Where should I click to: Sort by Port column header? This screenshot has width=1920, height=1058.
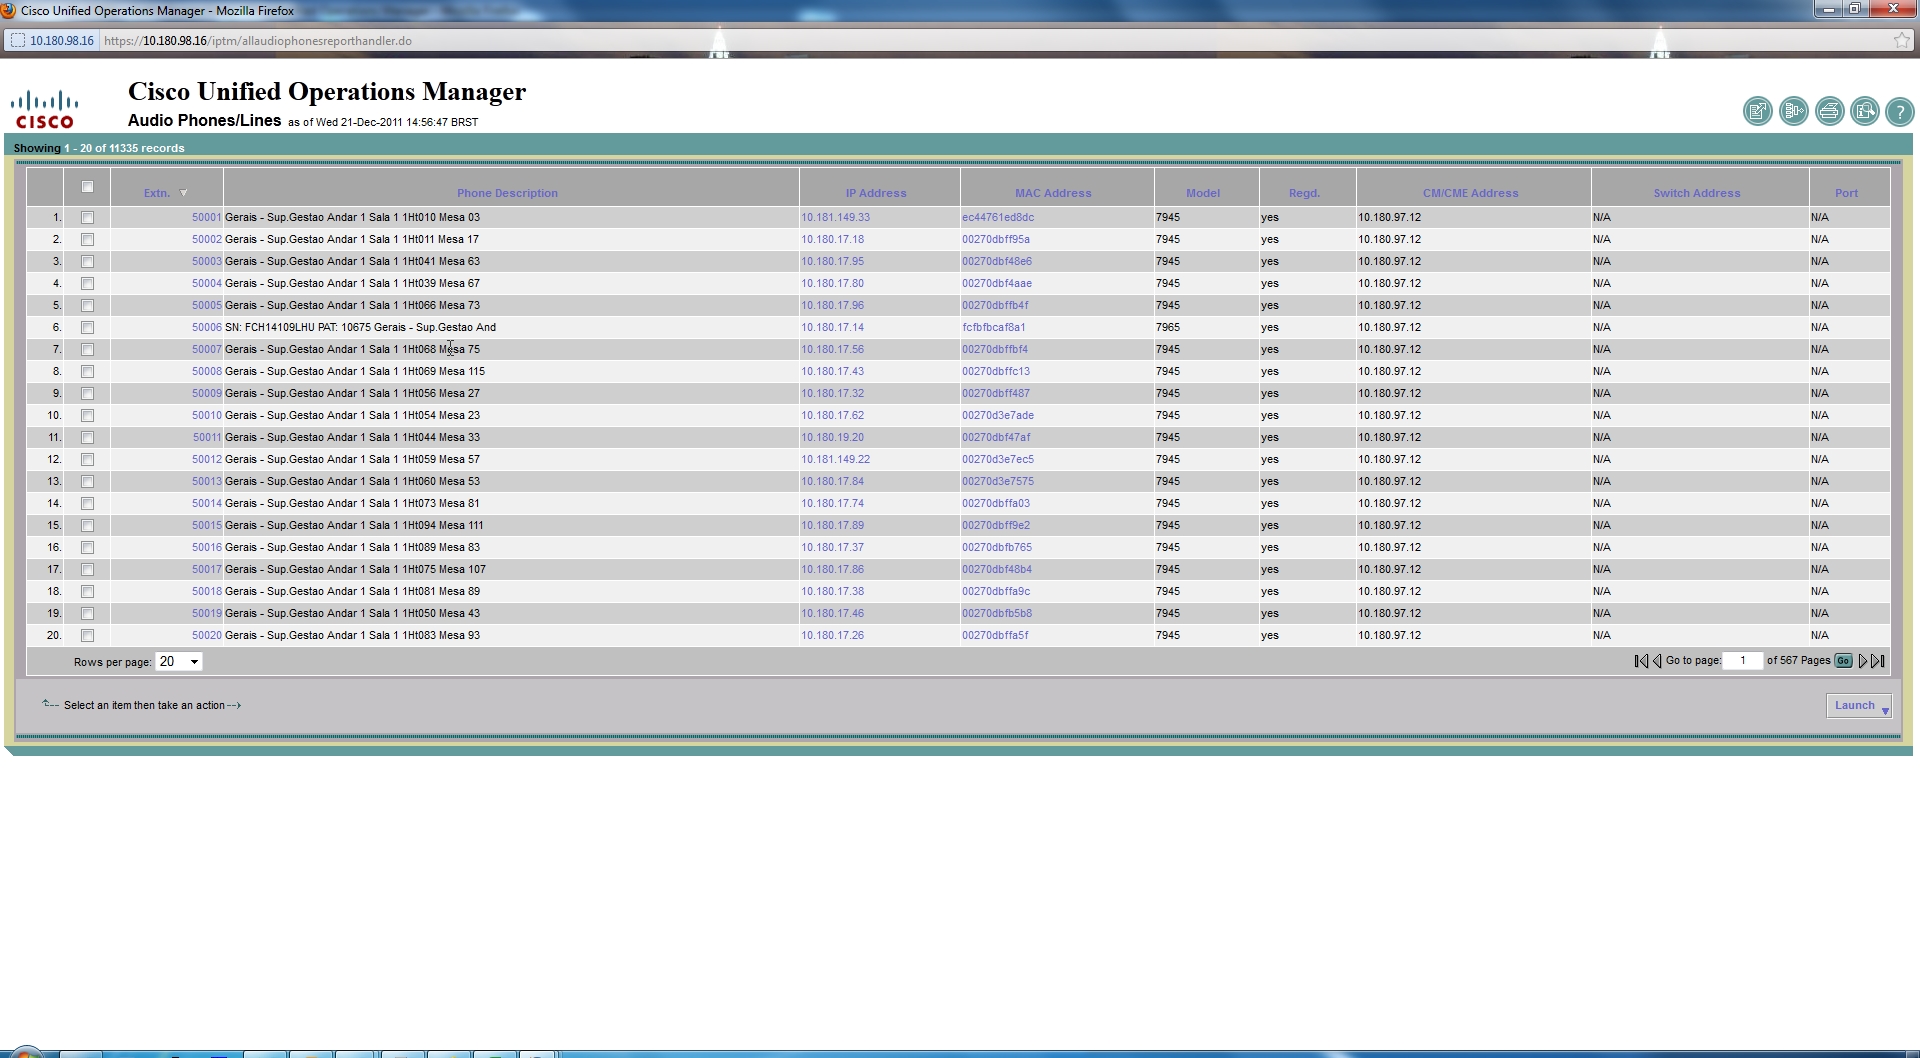coord(1846,193)
